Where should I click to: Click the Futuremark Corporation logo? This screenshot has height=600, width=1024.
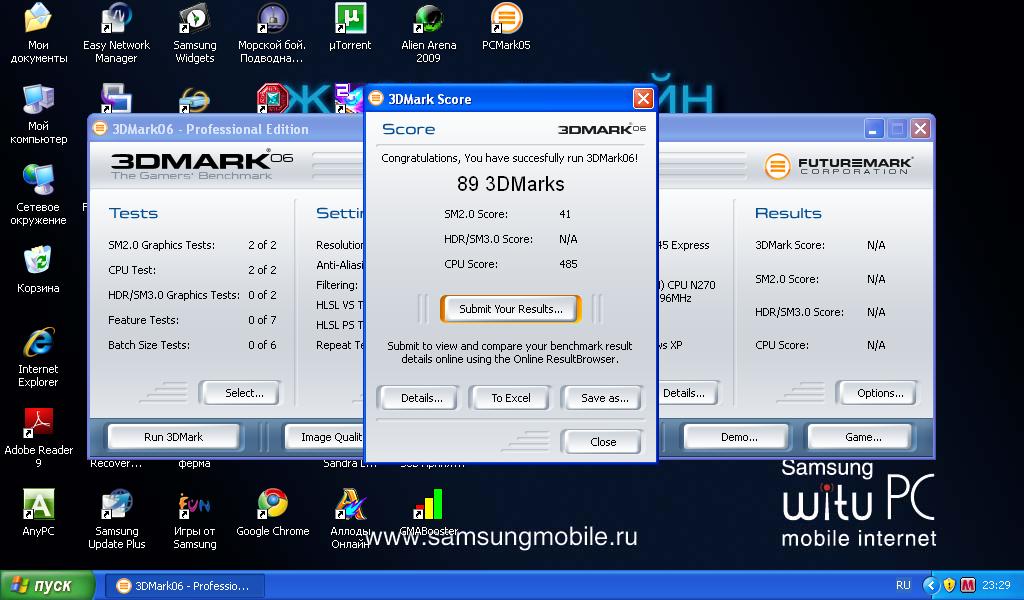(x=839, y=166)
